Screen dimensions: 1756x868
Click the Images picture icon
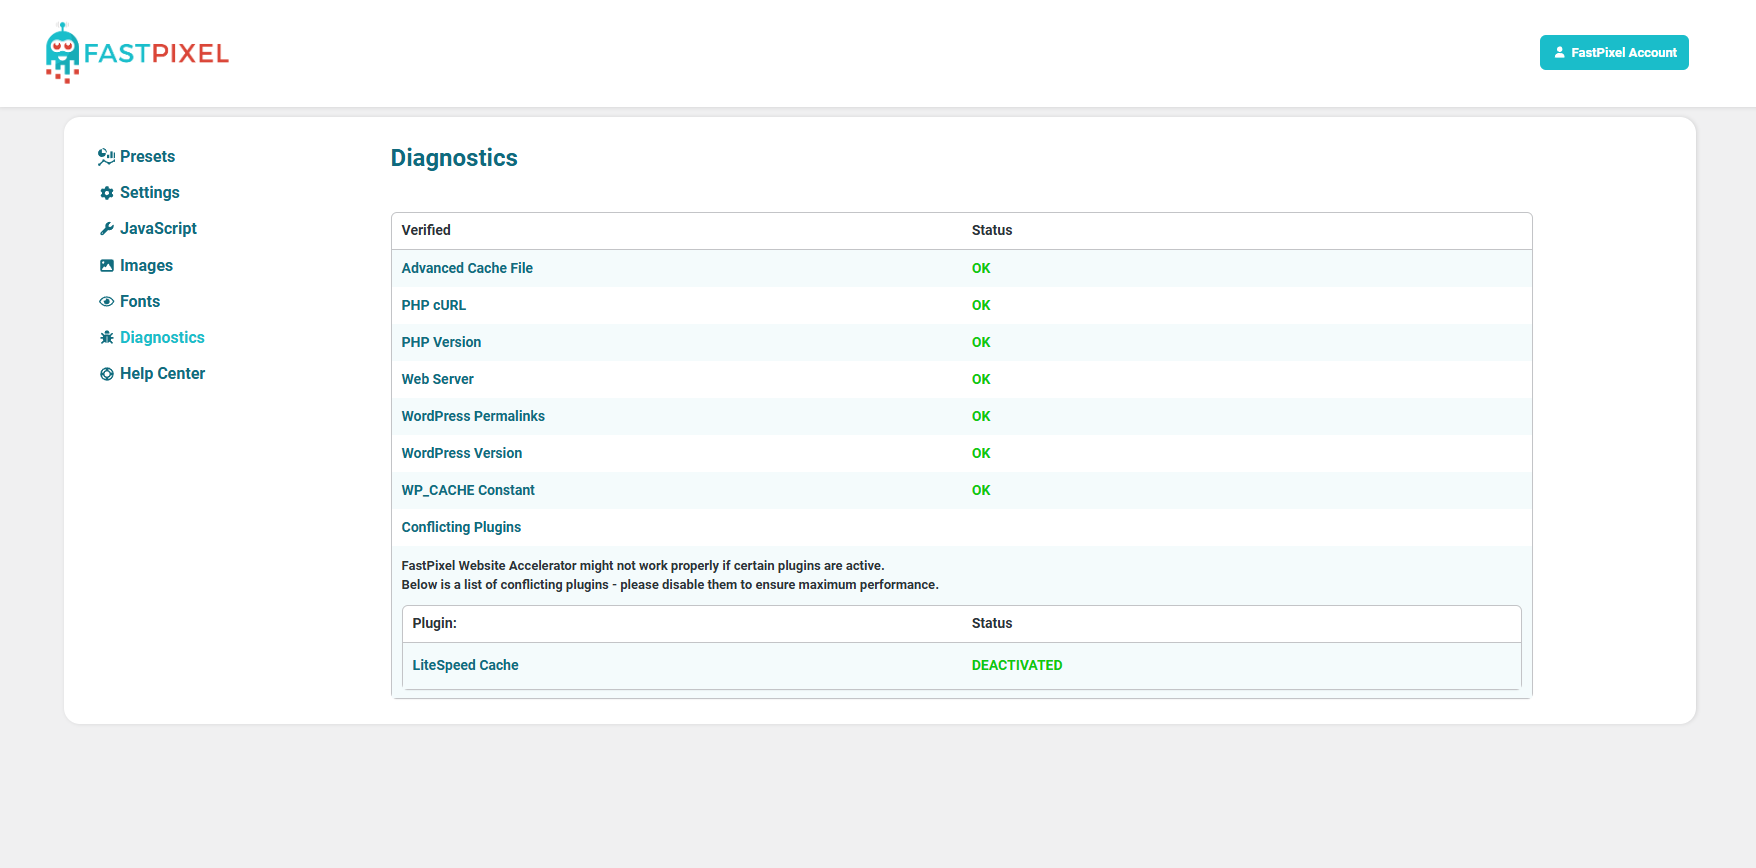coord(107,266)
